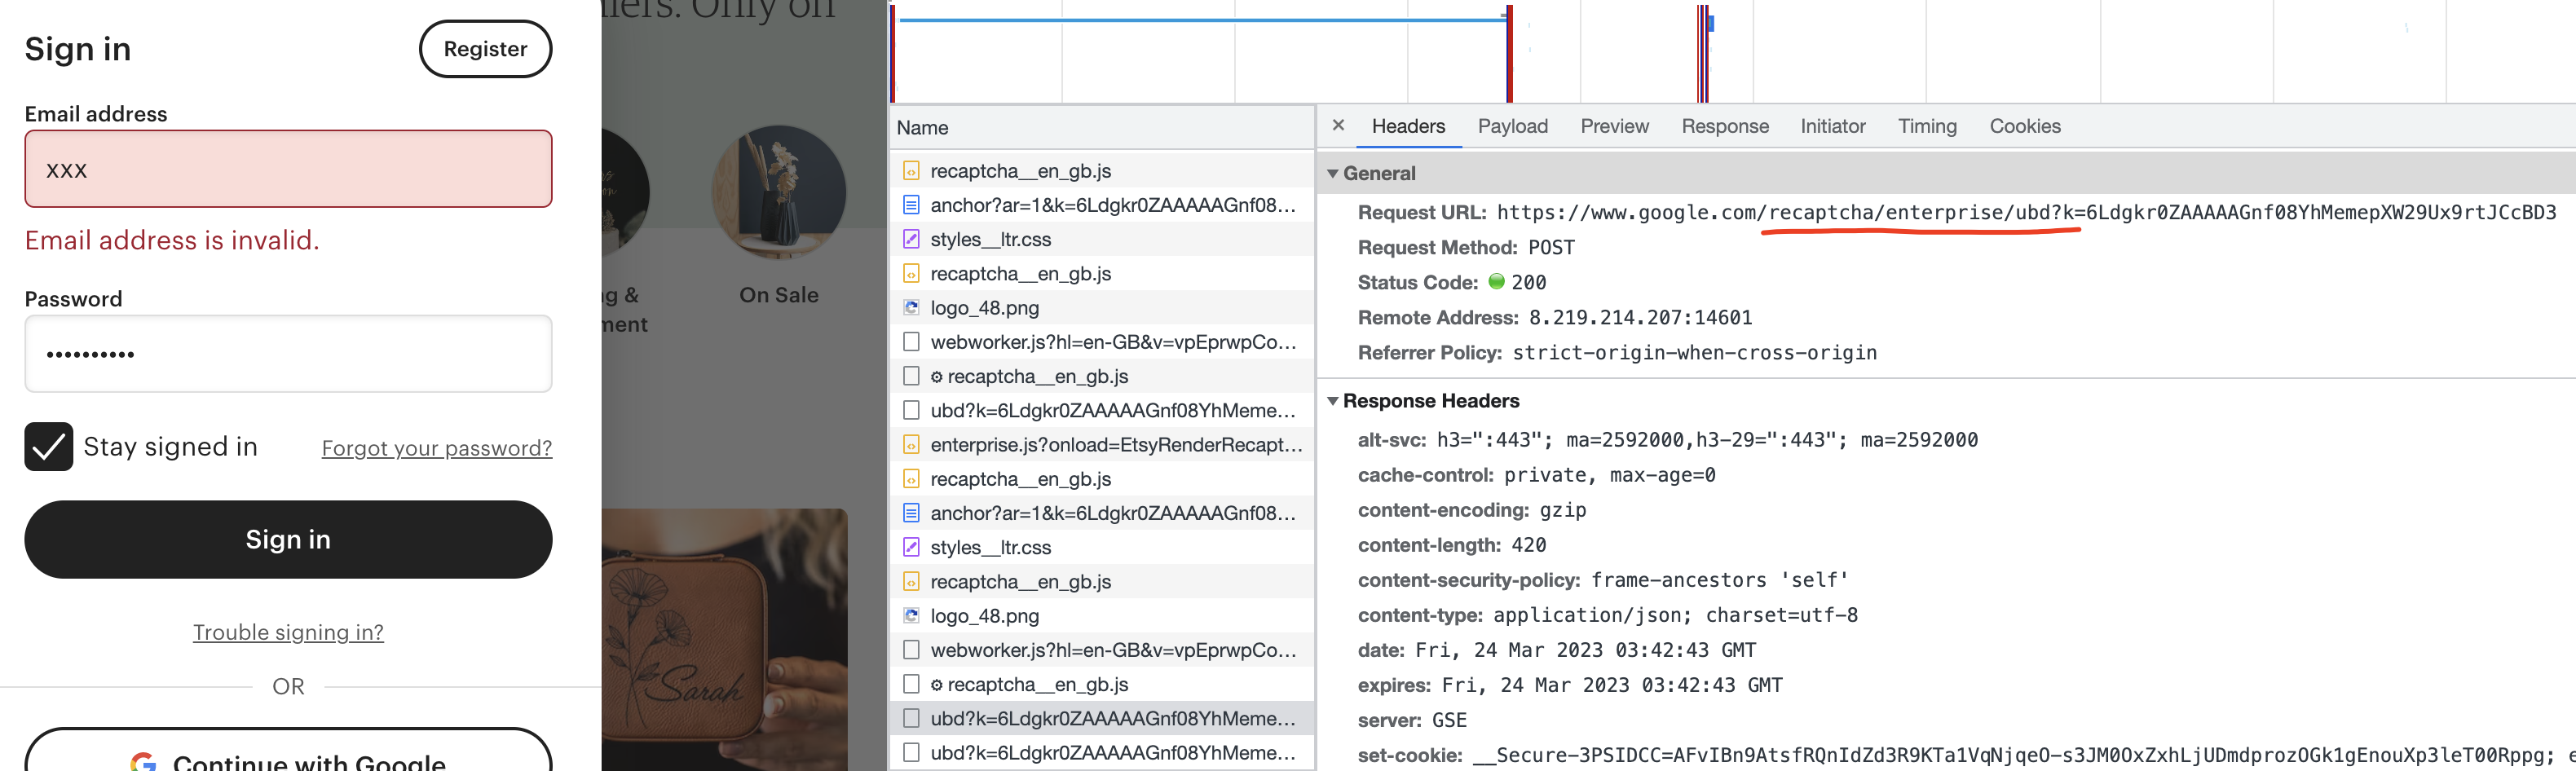Uncheck the Stay signed in checkbox
The height and width of the screenshot is (771, 2576).
49,446
